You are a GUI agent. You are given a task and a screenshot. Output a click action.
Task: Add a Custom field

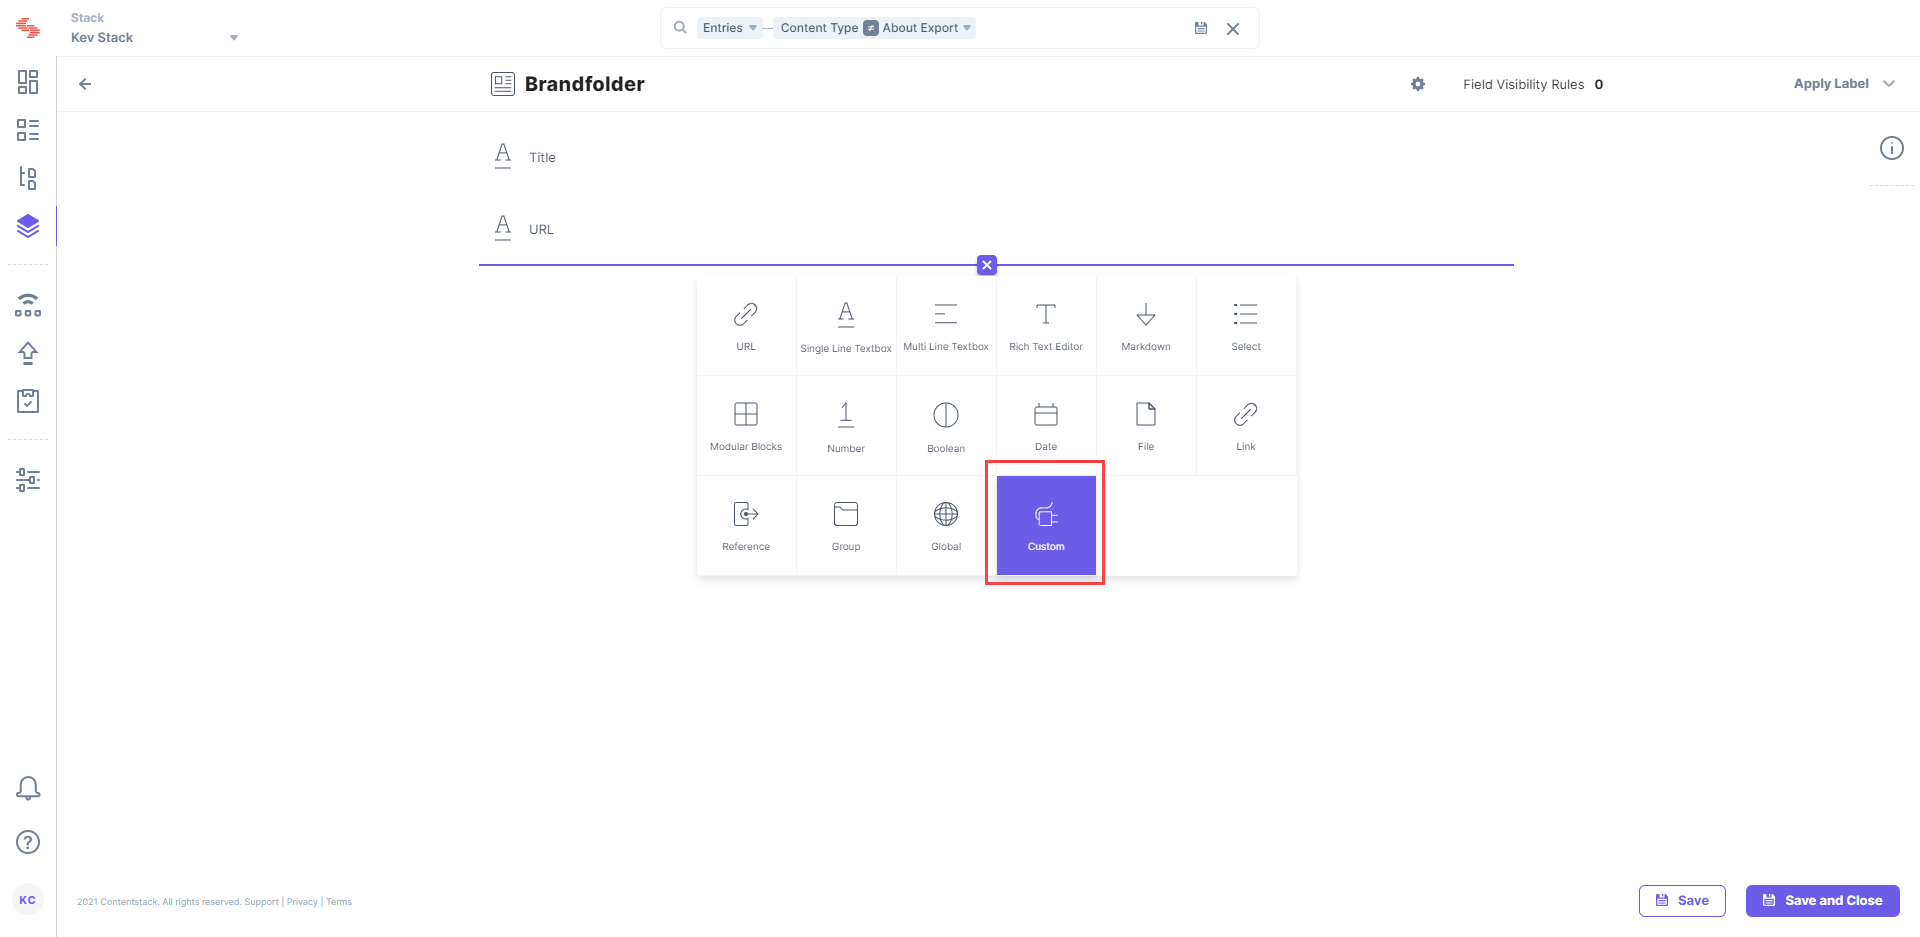click(x=1046, y=526)
